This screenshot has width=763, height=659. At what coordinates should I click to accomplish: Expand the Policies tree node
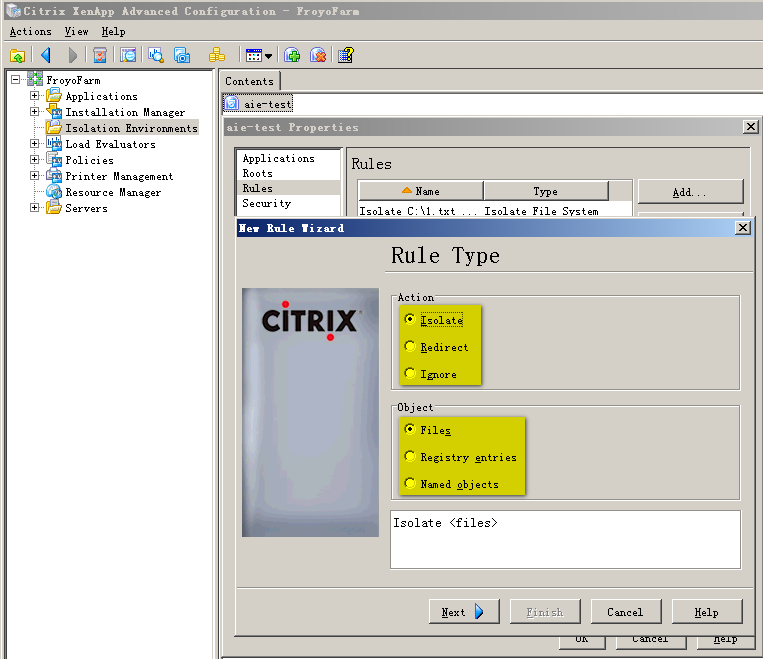click(34, 160)
